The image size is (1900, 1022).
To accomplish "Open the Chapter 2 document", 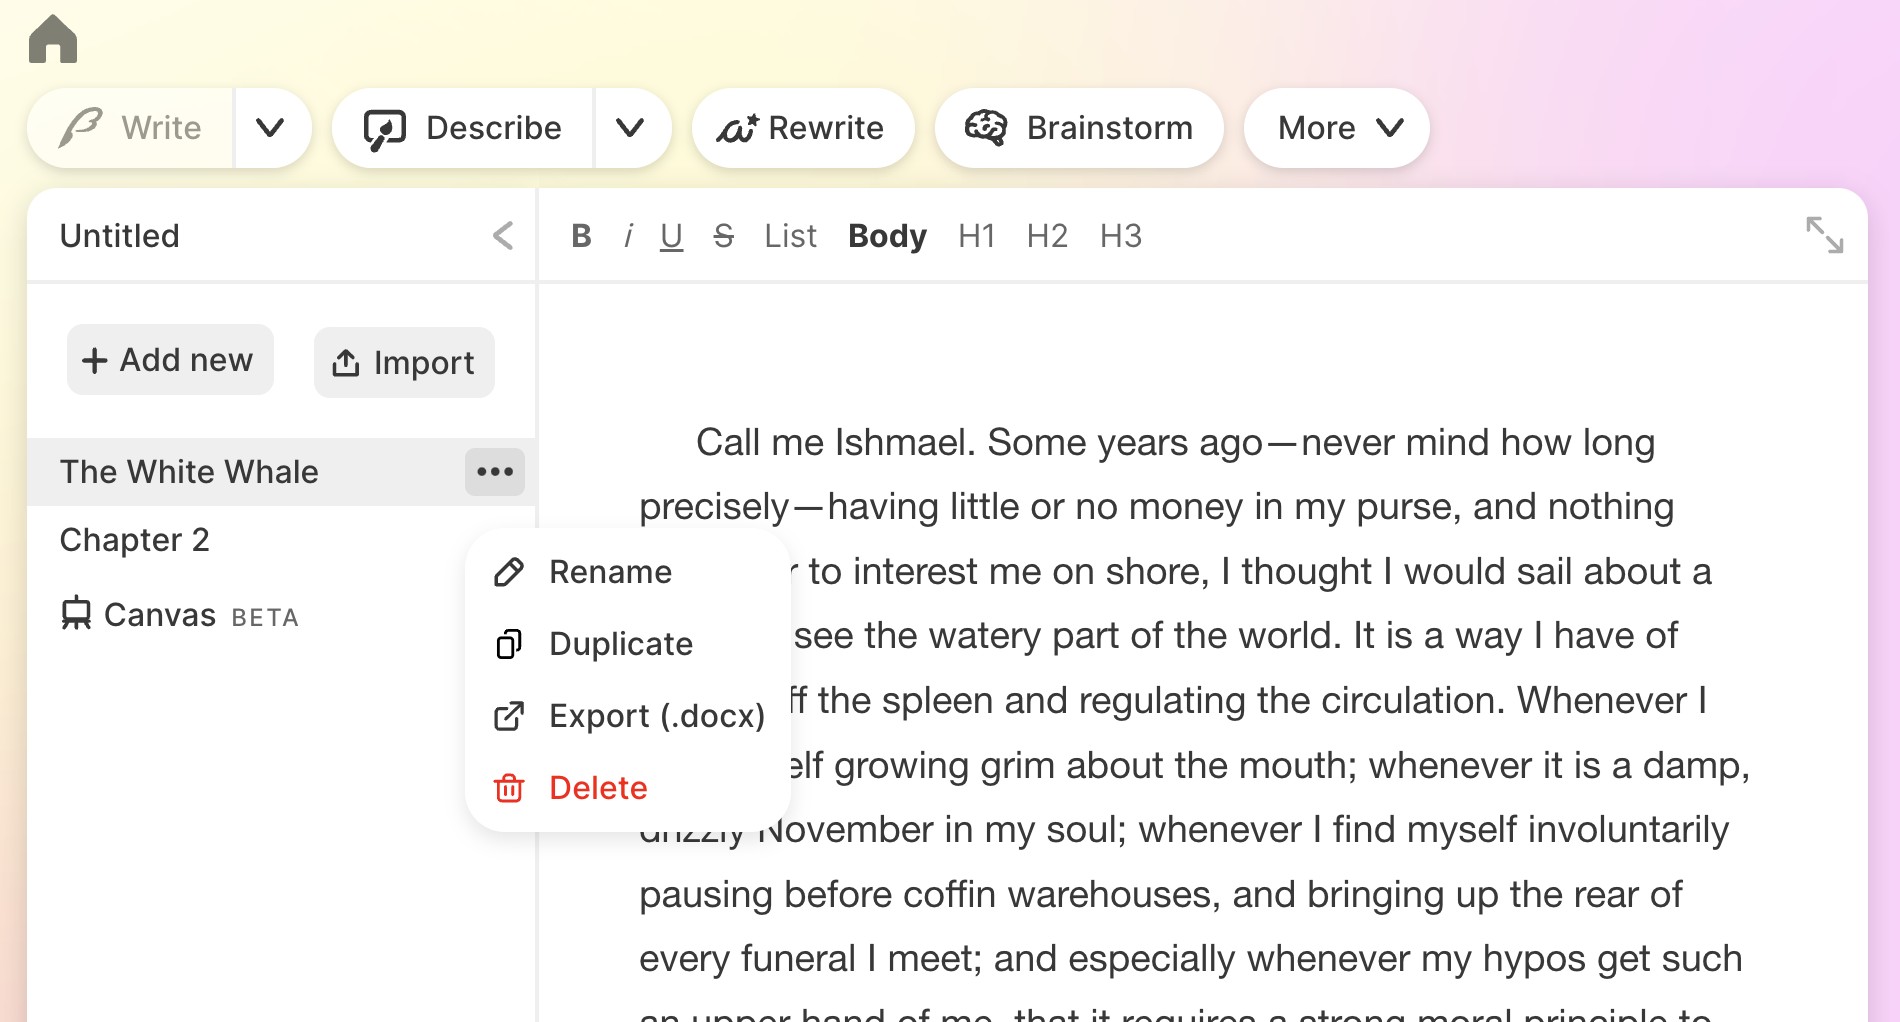I will point(135,540).
